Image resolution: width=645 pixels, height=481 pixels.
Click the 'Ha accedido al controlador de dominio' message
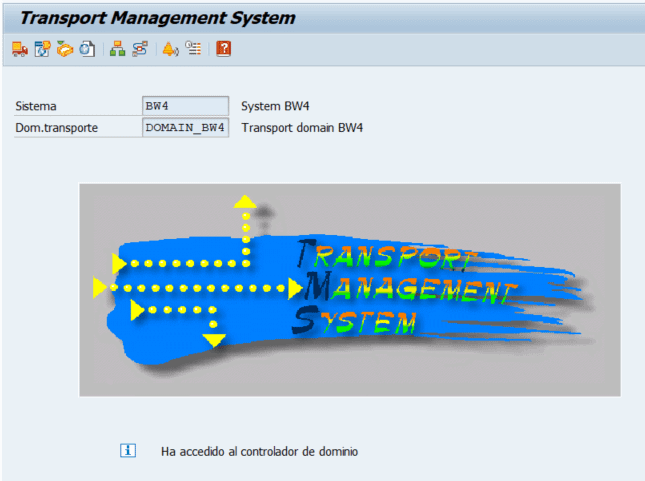(x=259, y=452)
